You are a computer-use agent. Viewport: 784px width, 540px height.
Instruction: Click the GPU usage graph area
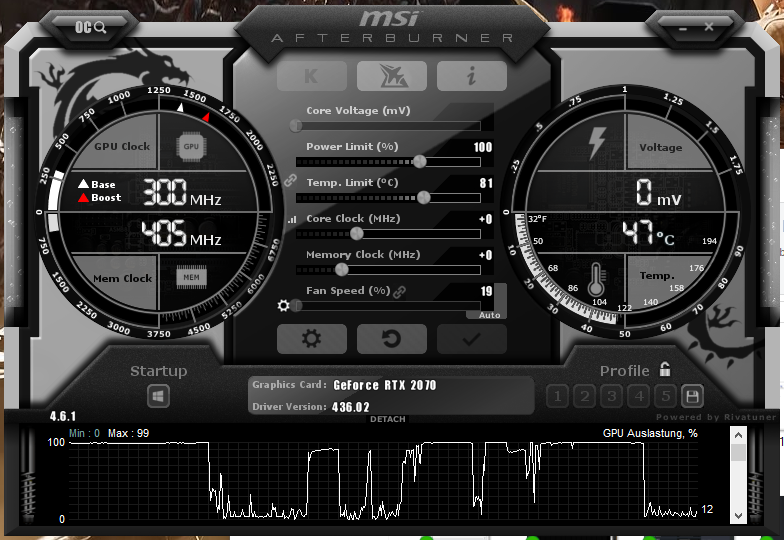(x=383, y=479)
